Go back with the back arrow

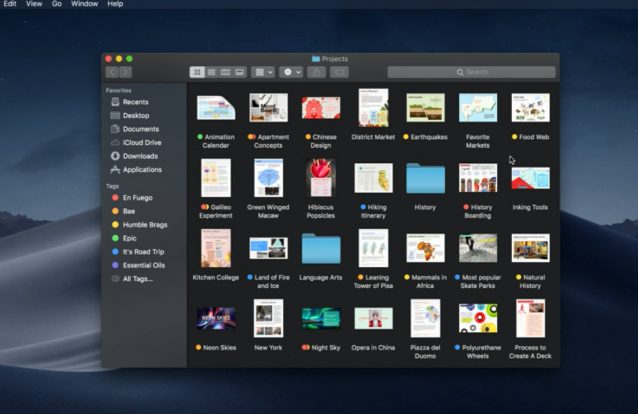tap(112, 72)
